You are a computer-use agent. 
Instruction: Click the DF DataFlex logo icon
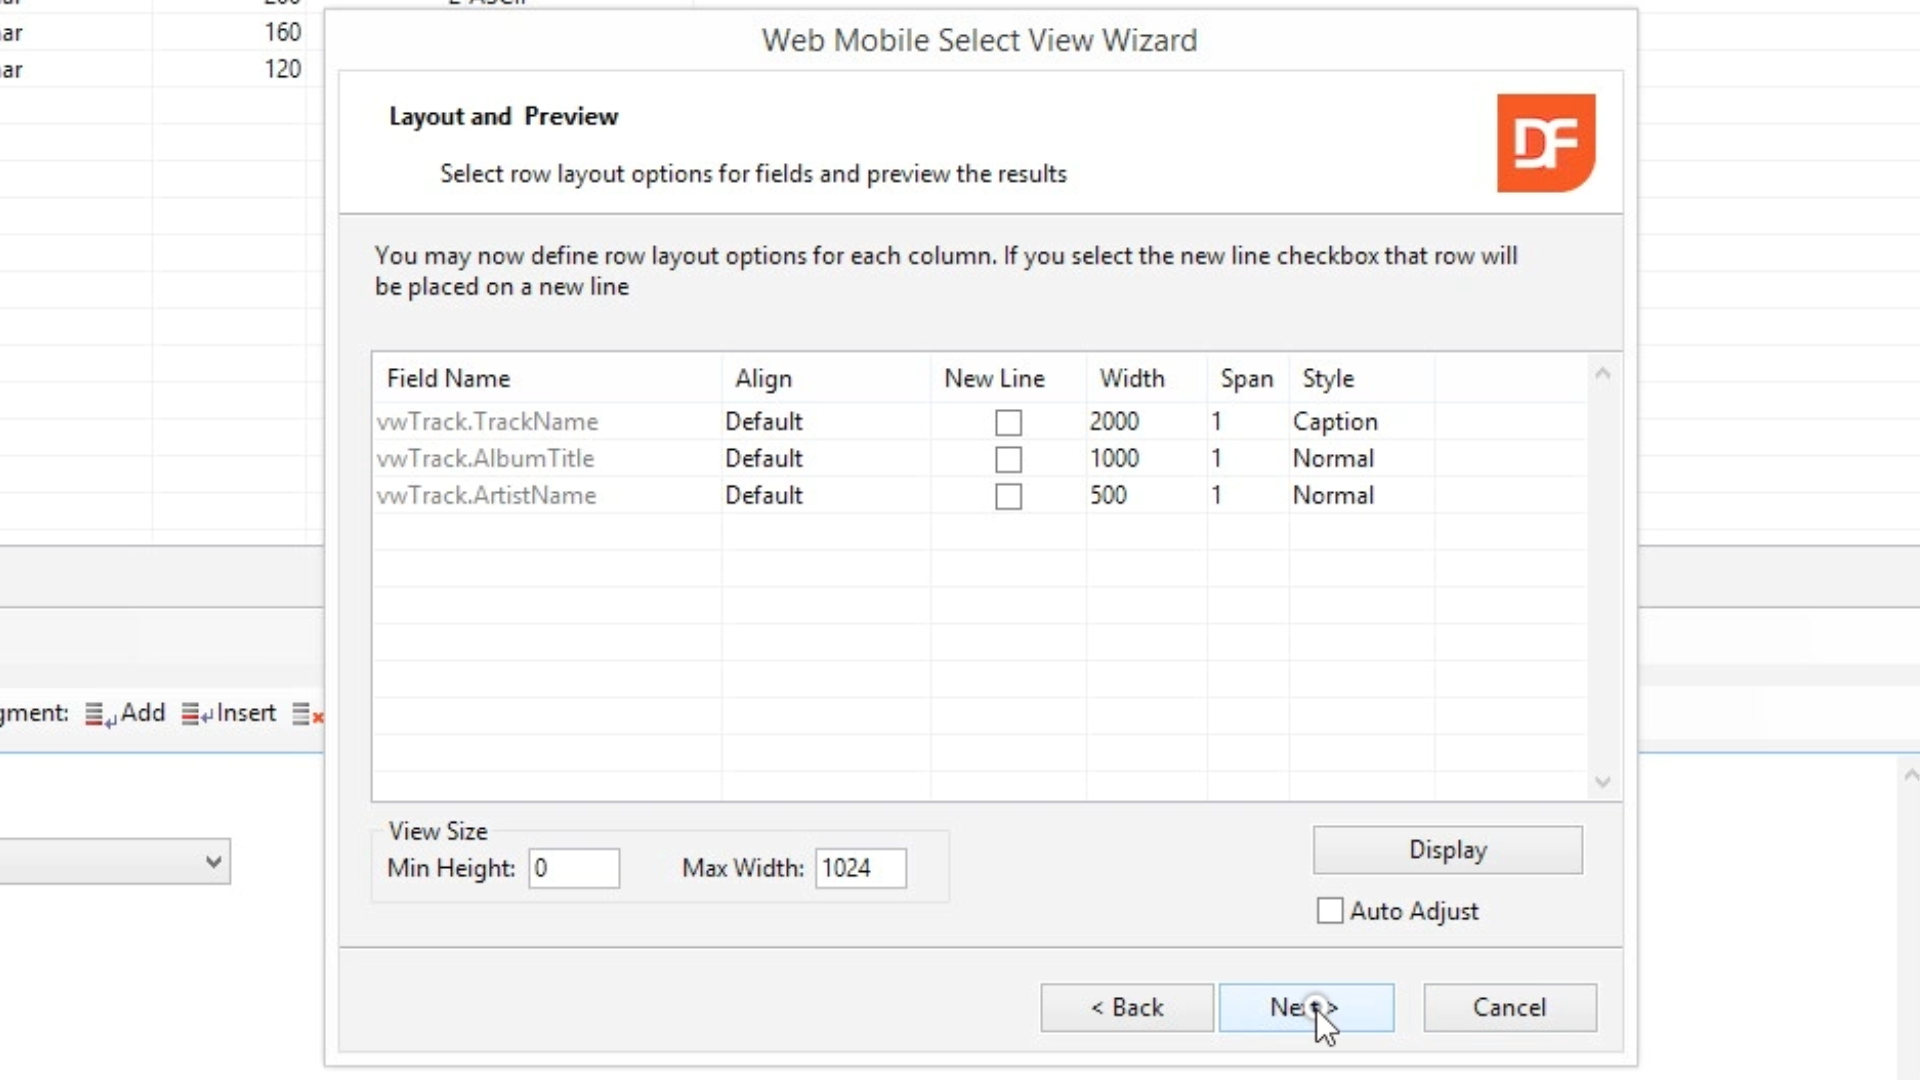pos(1545,143)
